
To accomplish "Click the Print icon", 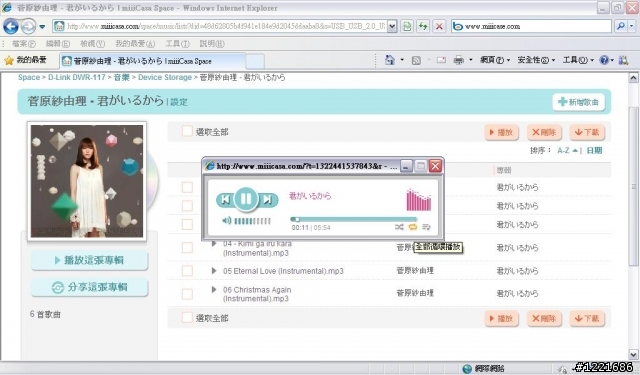I will (459, 60).
